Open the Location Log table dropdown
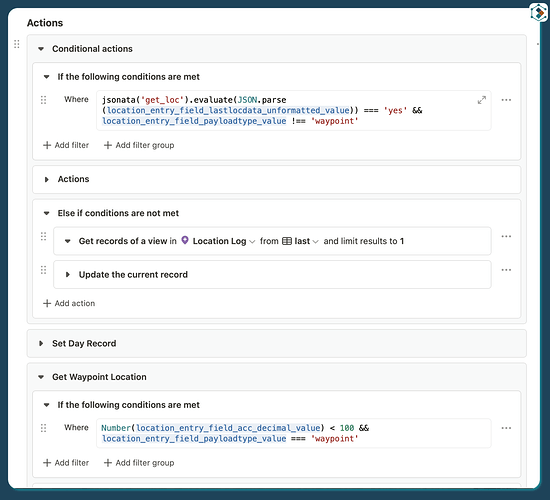This screenshot has width=550, height=500. (218, 241)
